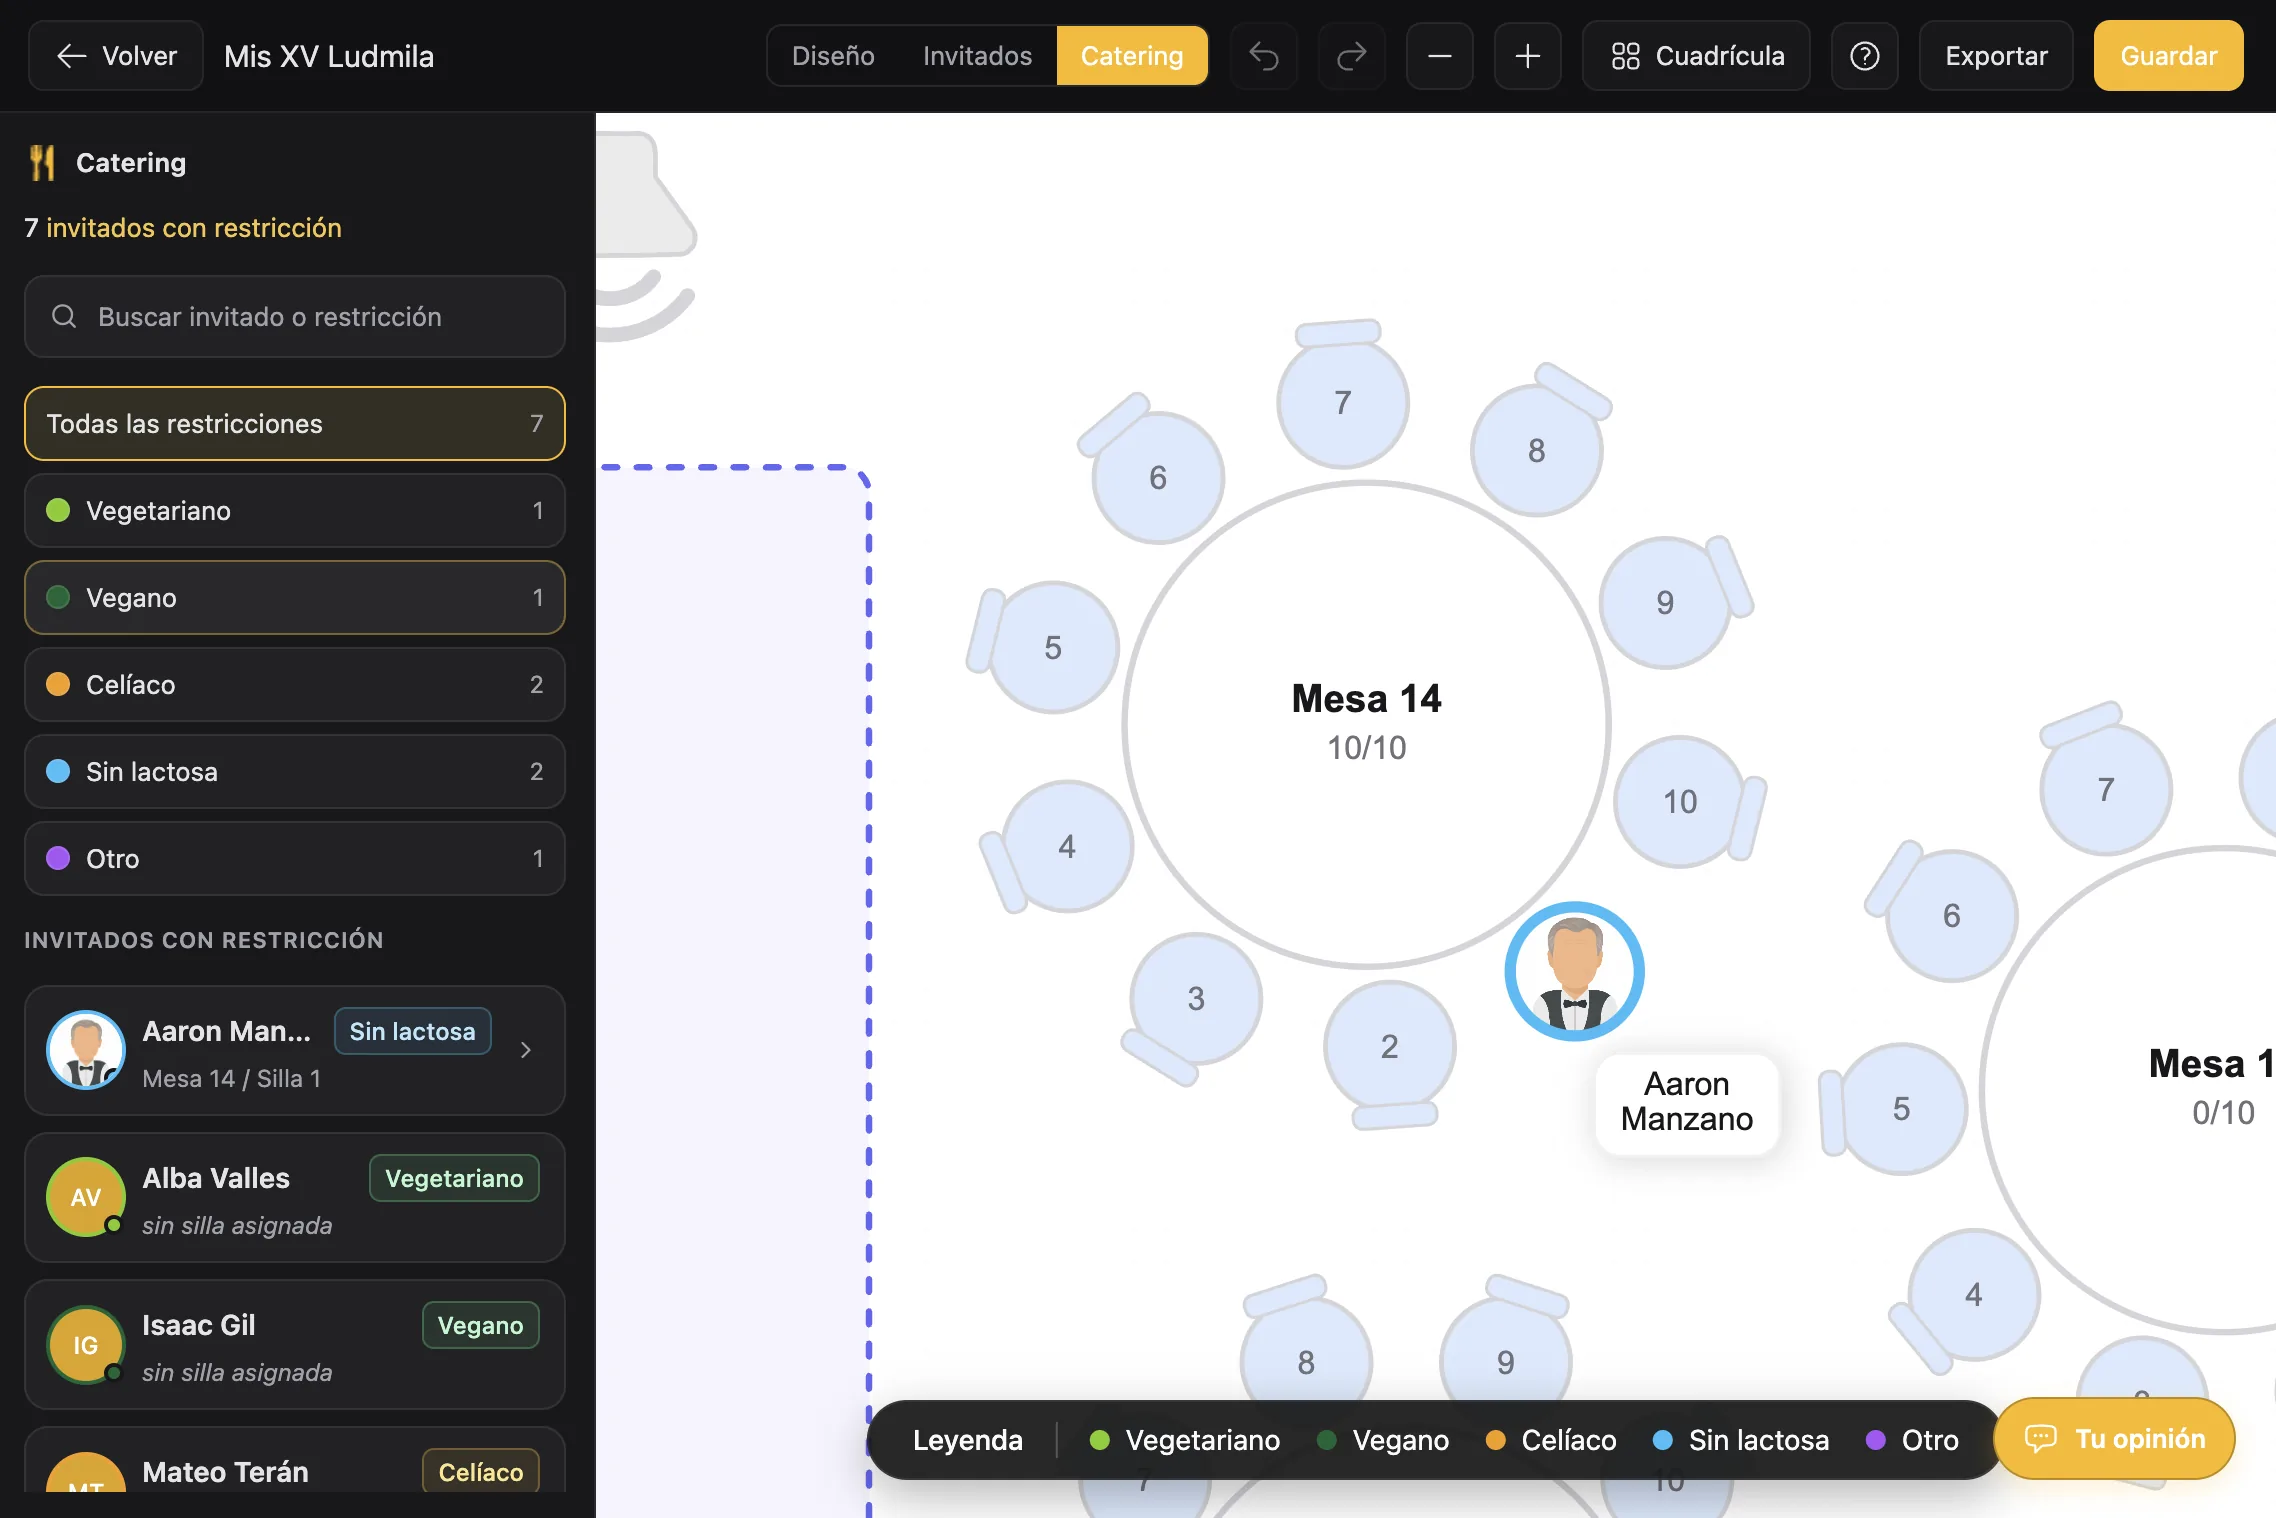Click the redo arrow icon
Viewport: 2276px width, 1518px height.
pyautogui.click(x=1351, y=56)
